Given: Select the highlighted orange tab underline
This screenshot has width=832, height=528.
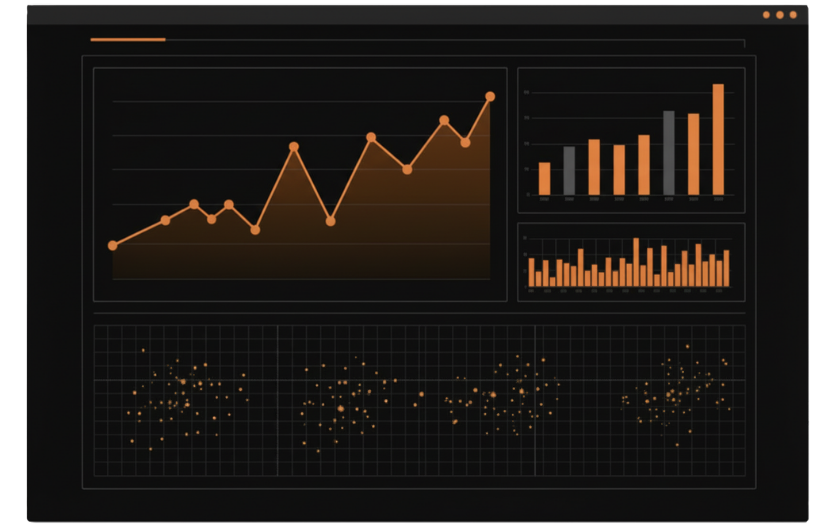Looking at the screenshot, I should [128, 40].
